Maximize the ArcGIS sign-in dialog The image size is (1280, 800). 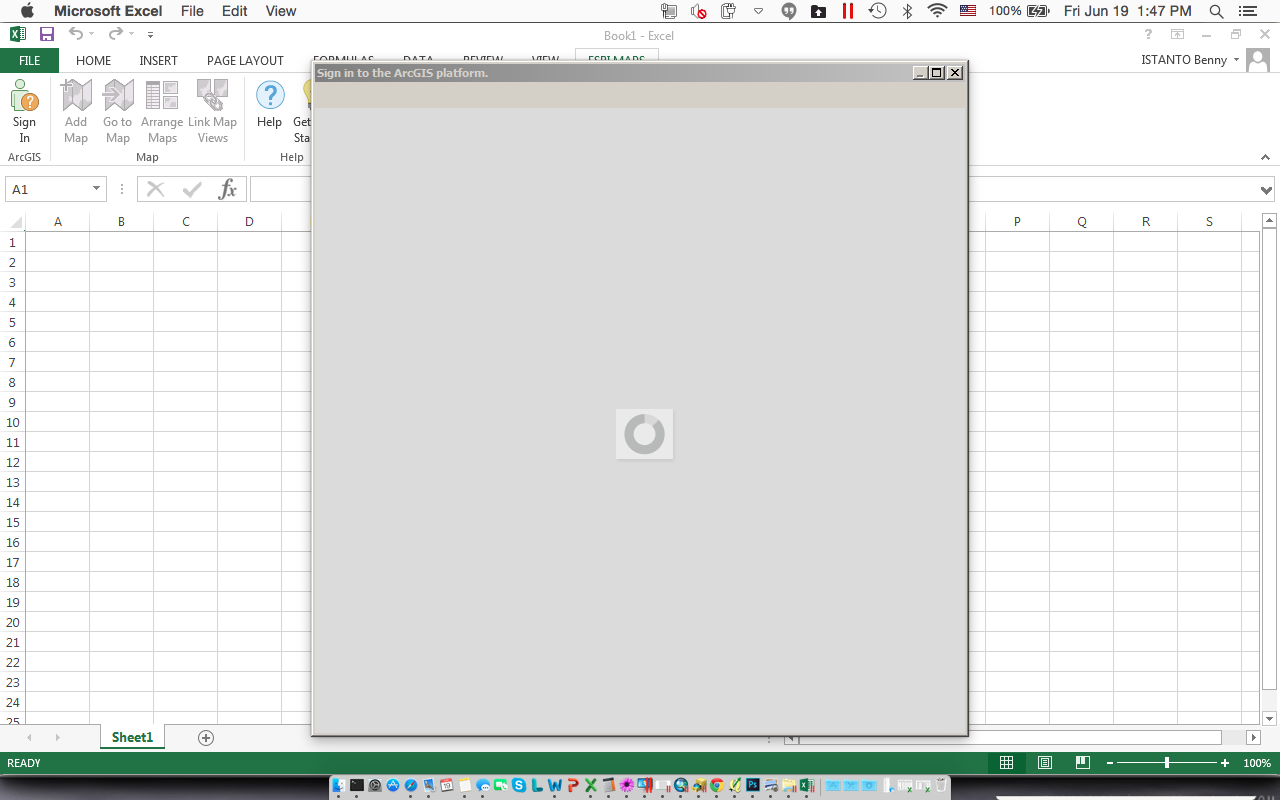tap(937, 73)
